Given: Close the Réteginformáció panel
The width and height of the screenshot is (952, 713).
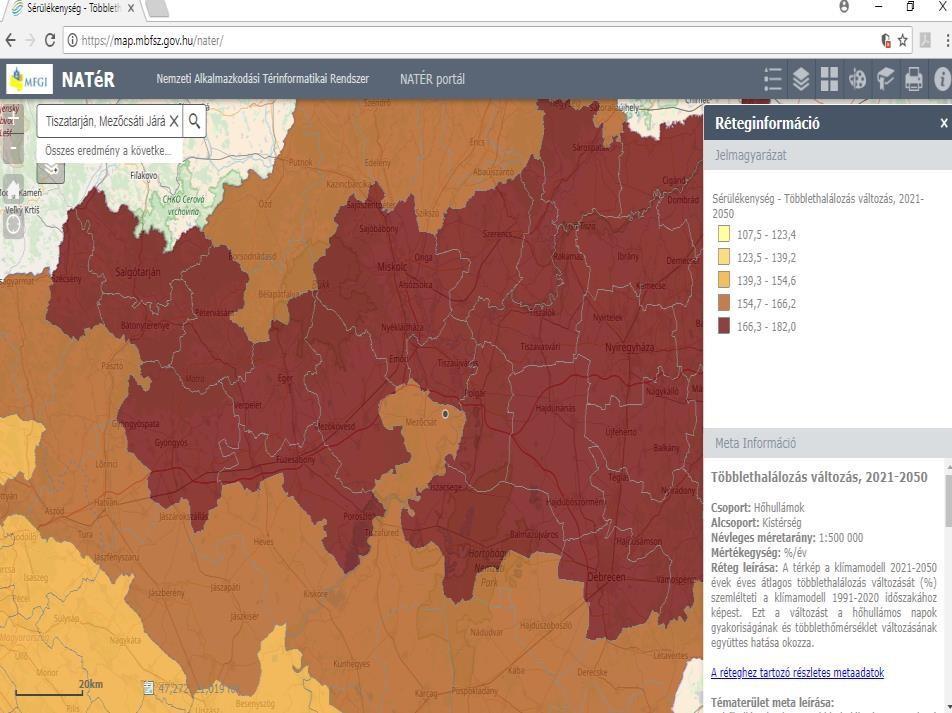Looking at the screenshot, I should point(944,123).
